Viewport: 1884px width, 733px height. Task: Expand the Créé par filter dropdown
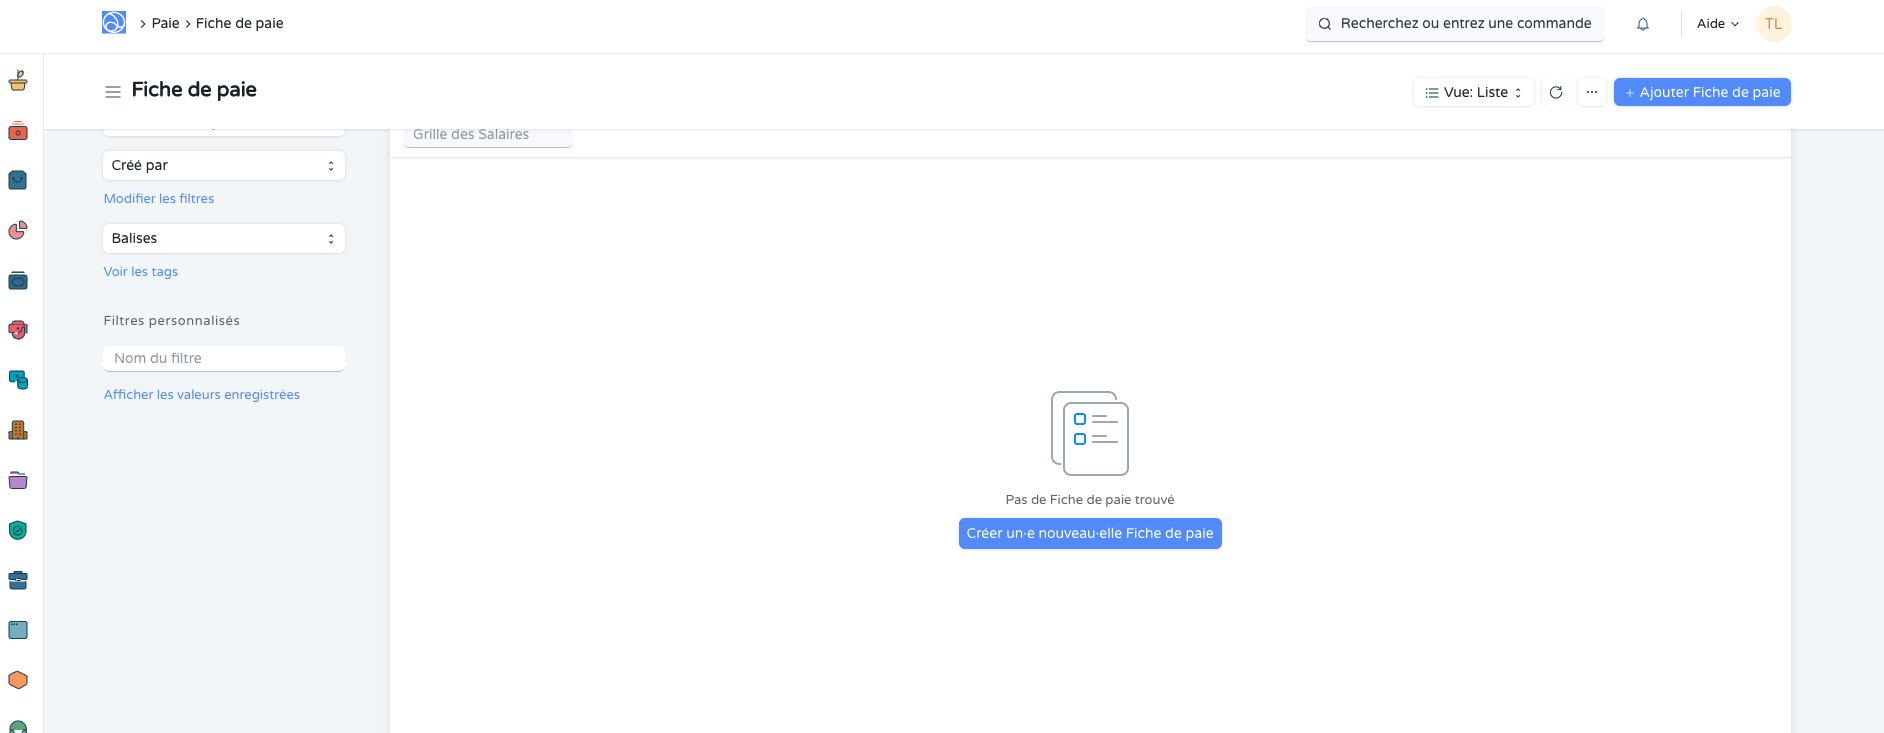coord(224,166)
